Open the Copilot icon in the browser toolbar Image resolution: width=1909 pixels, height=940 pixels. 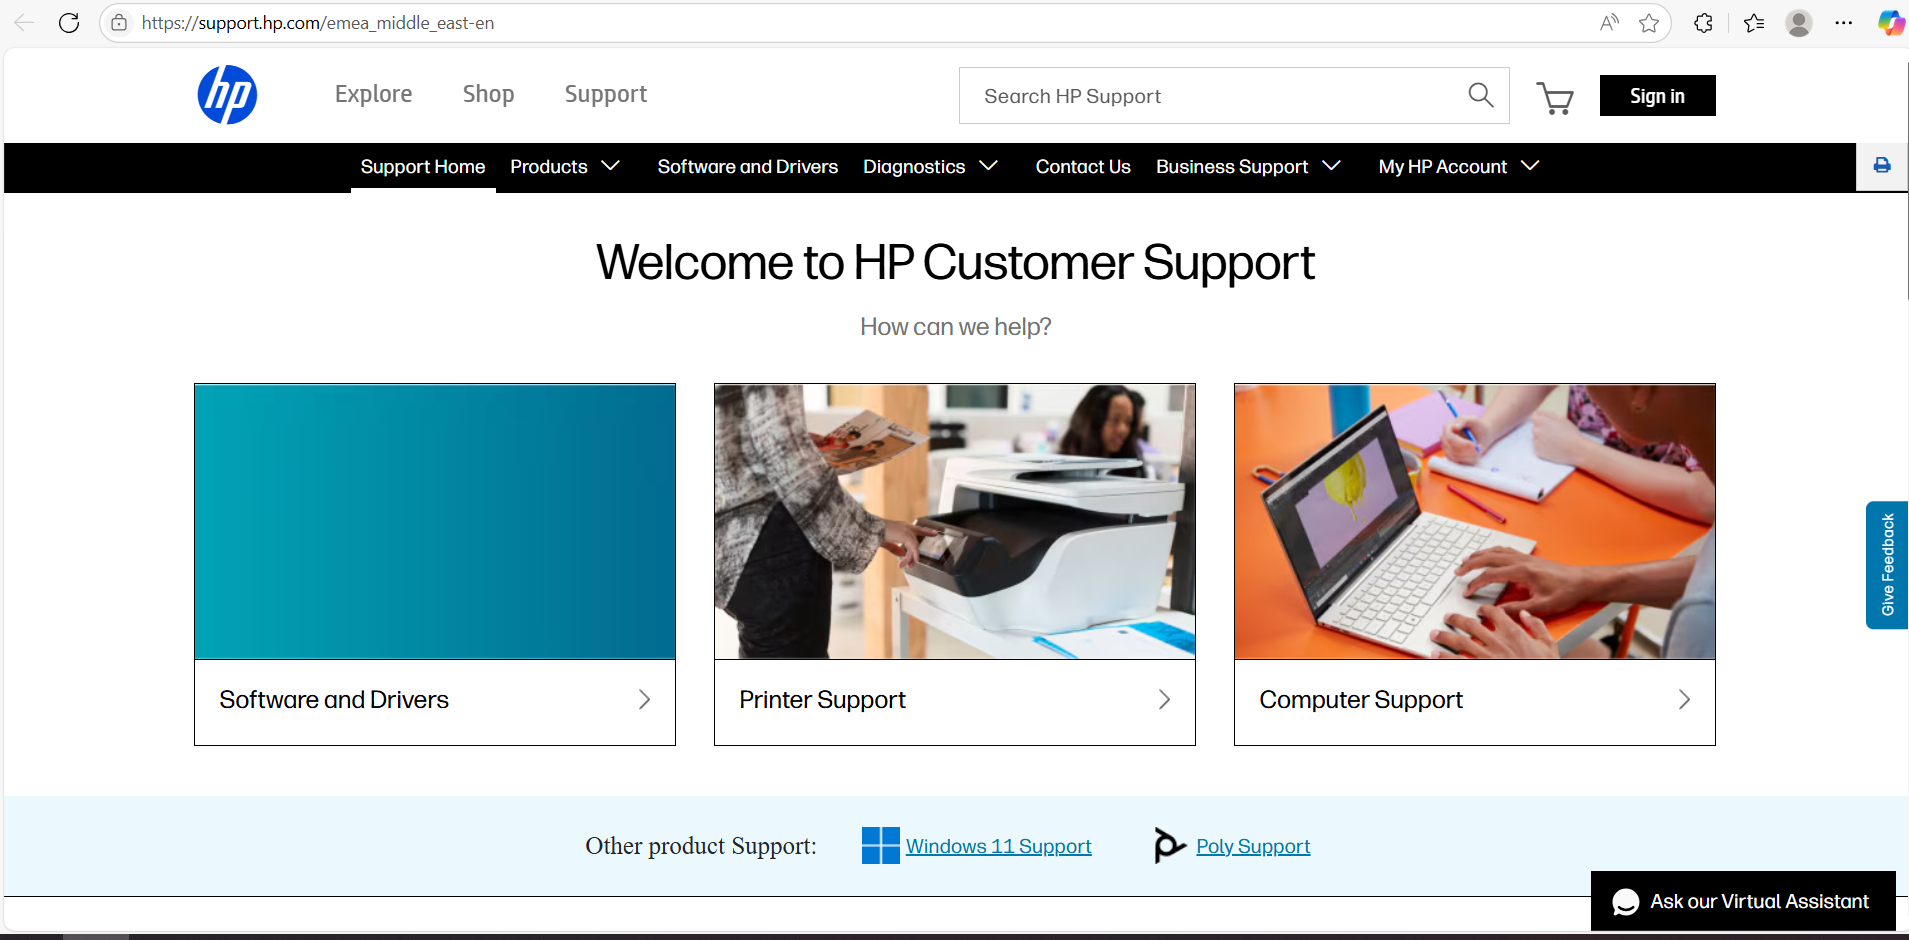[1889, 23]
